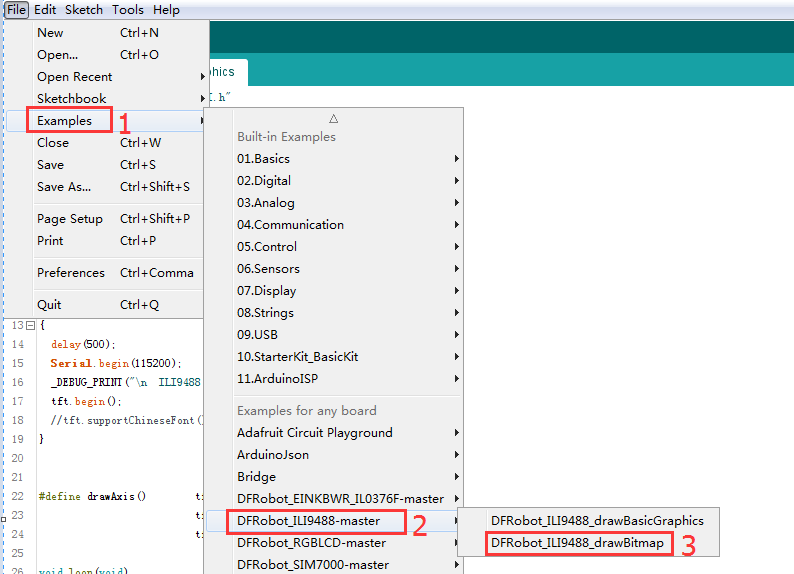Select the open sketch tab
This screenshot has width=794, height=574.
228,72
